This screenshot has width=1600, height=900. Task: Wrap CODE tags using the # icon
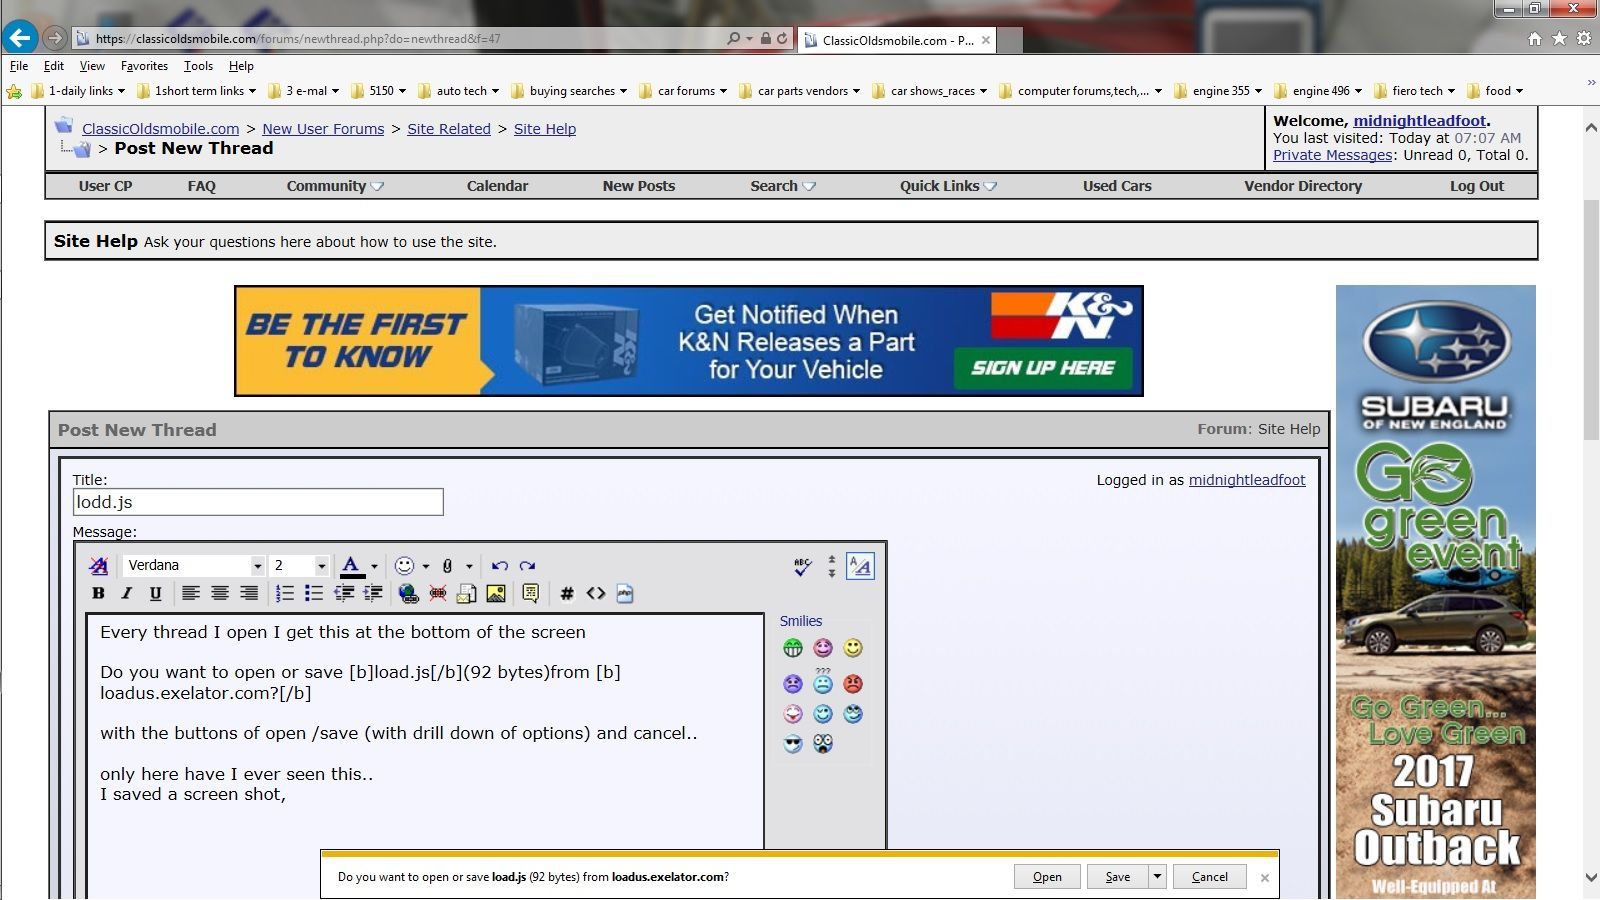[566, 593]
